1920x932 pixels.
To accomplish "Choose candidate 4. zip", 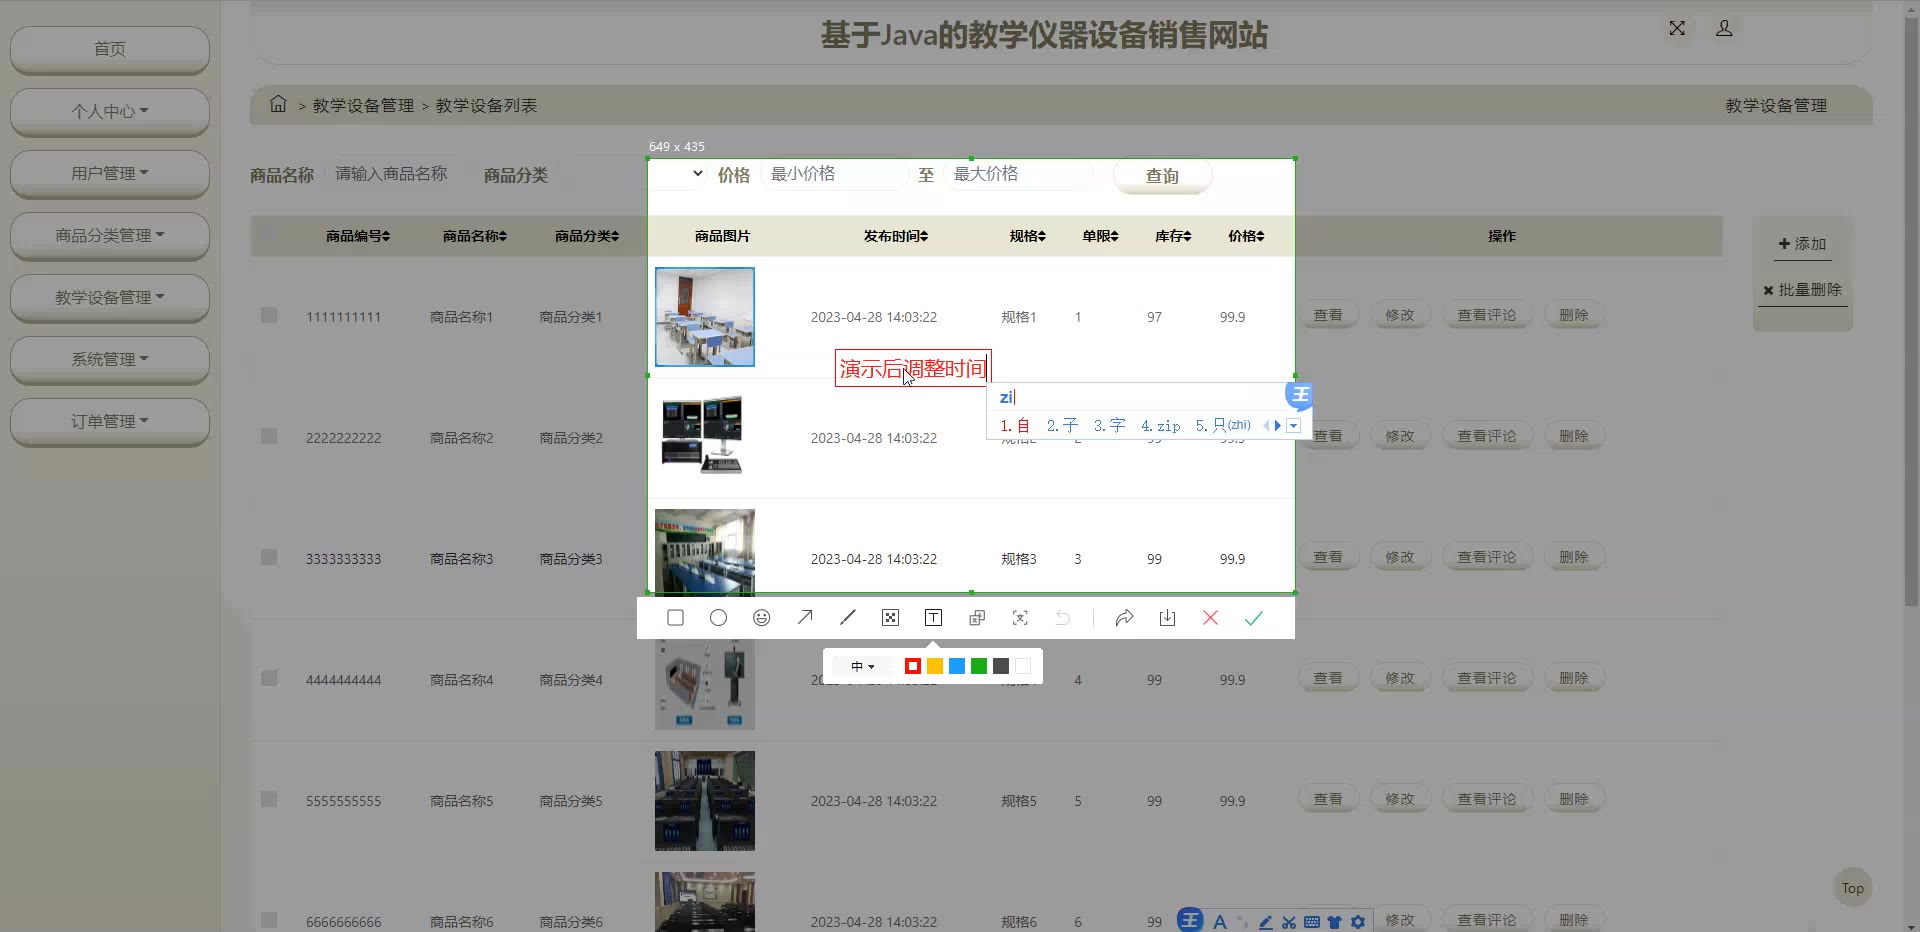I will pos(1160,426).
